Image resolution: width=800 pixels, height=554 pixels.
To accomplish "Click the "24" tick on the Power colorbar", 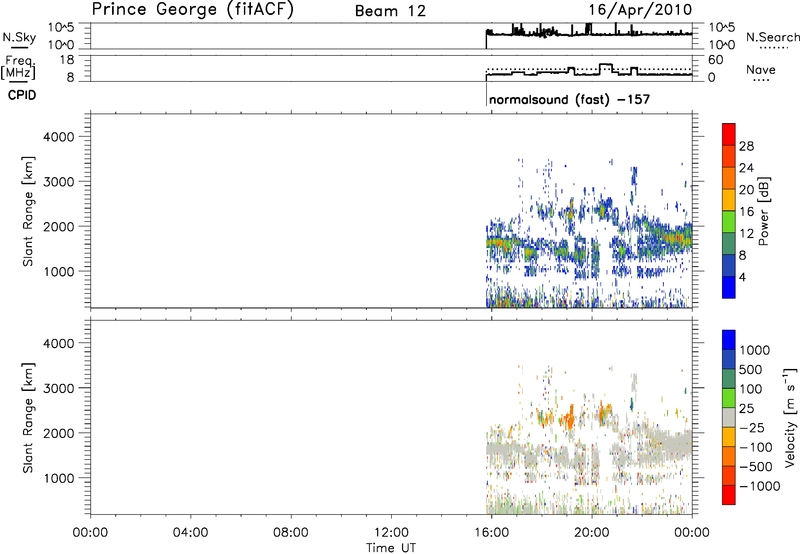I will [x=746, y=168].
